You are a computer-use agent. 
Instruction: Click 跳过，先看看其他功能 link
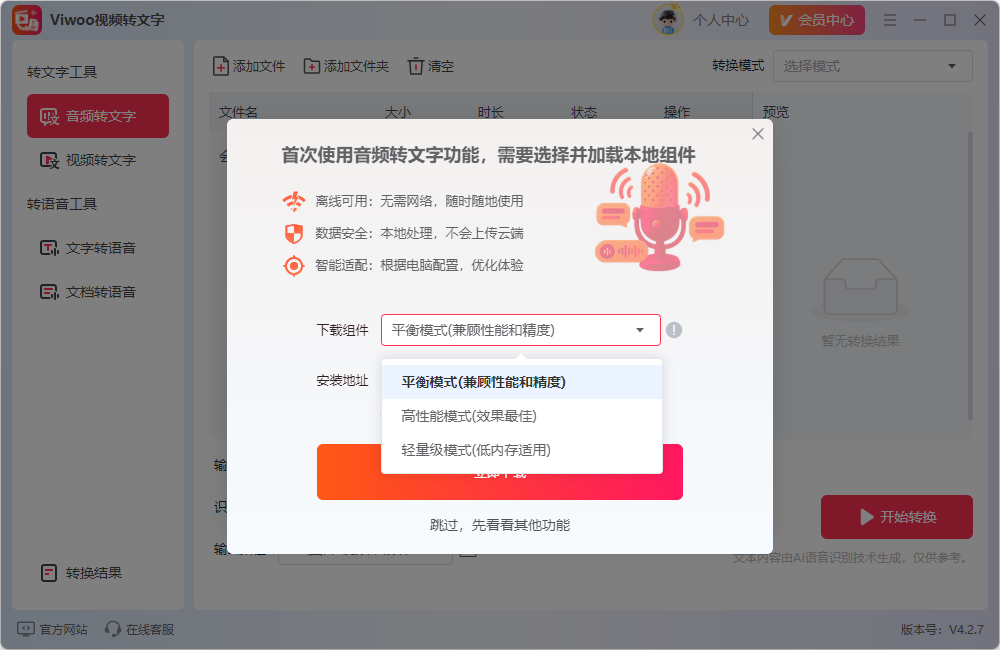500,525
